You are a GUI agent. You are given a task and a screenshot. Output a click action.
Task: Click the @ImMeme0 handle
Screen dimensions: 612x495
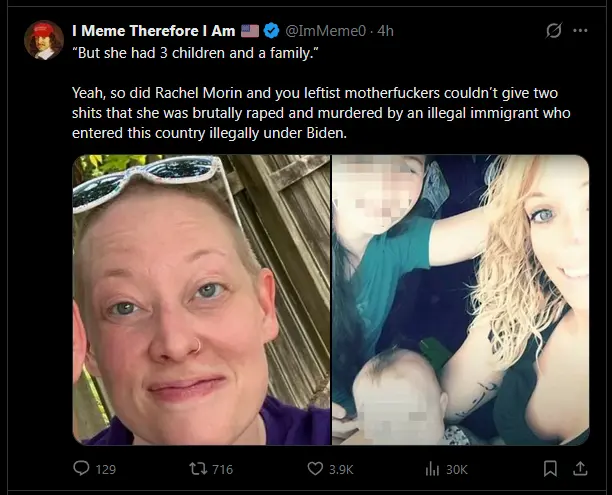pos(324,31)
